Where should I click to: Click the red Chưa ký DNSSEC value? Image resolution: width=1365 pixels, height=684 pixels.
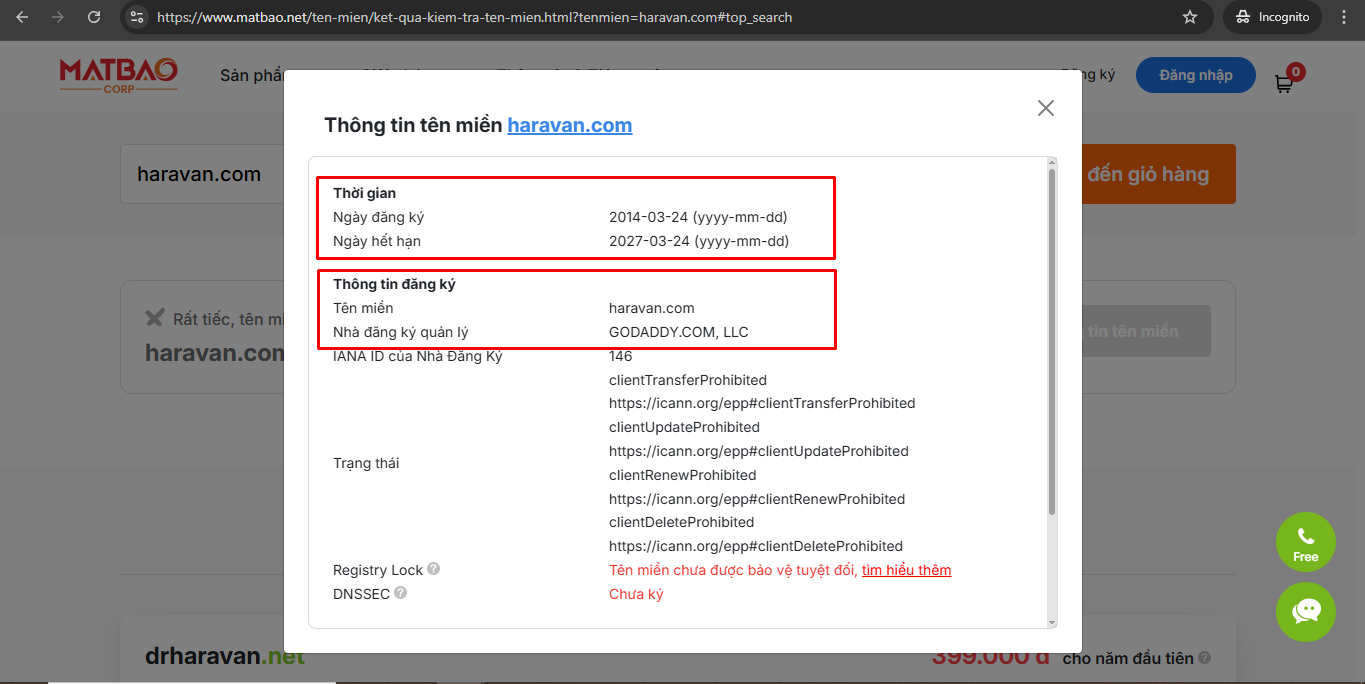pos(636,594)
